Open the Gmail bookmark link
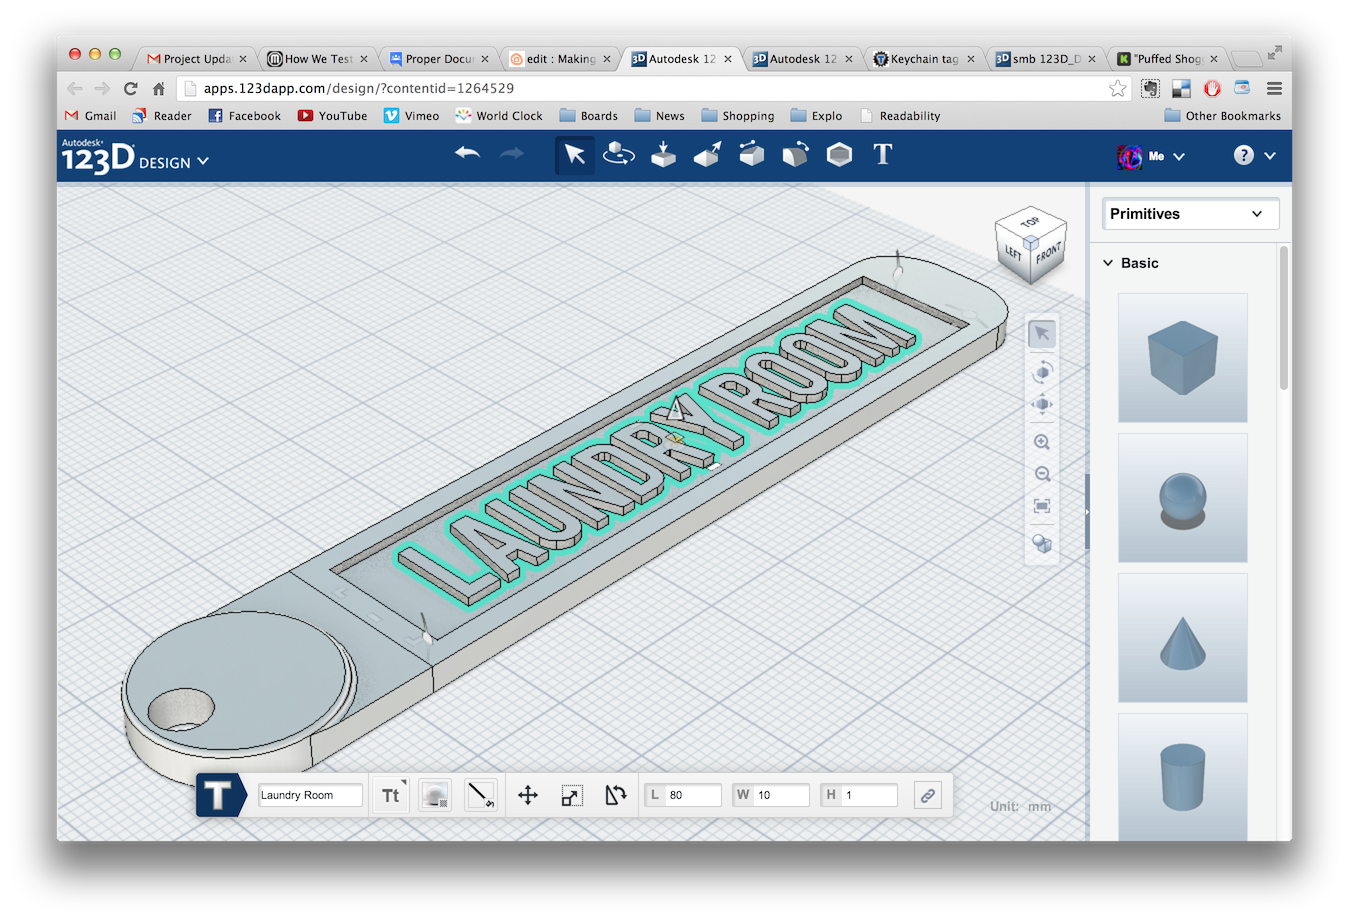 pos(89,115)
